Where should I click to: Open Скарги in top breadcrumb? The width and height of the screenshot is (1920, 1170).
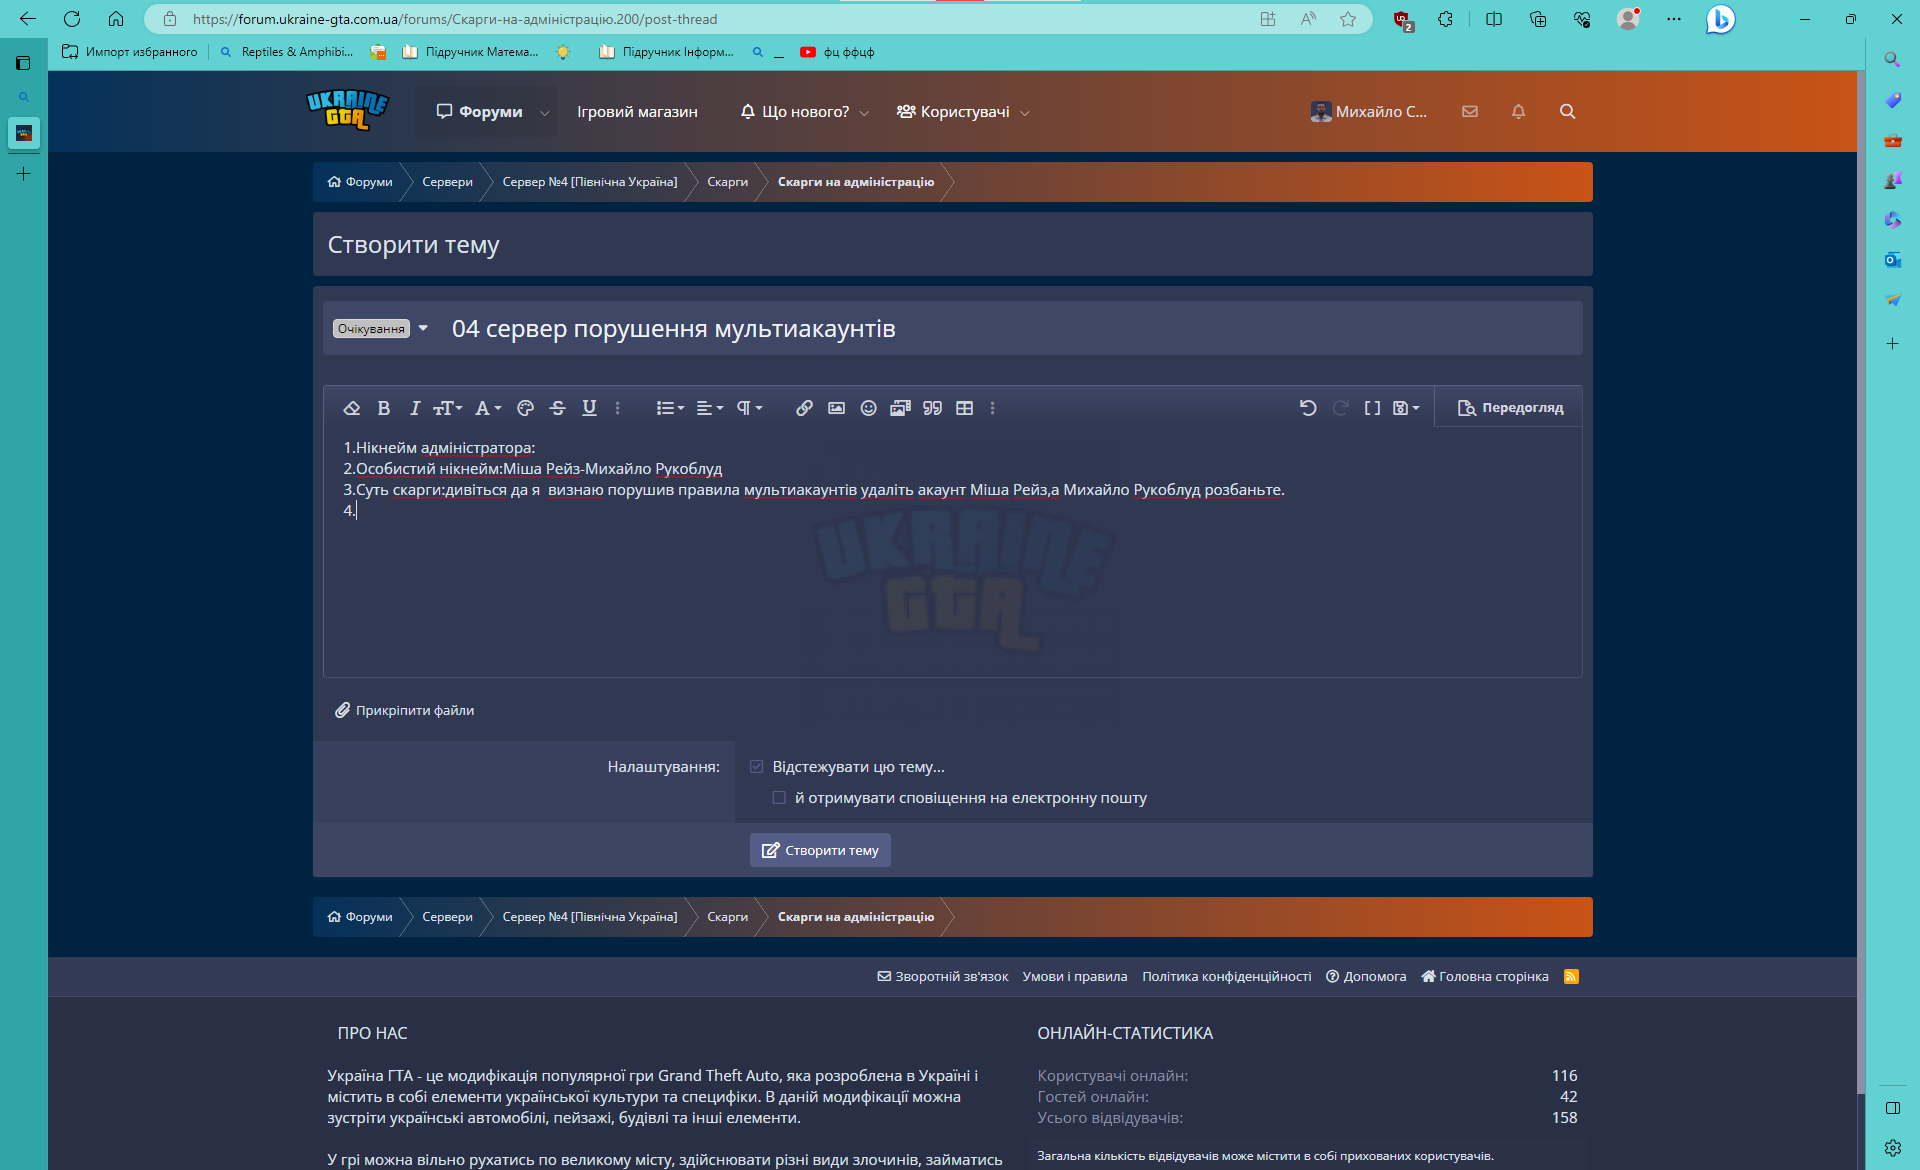tap(727, 182)
